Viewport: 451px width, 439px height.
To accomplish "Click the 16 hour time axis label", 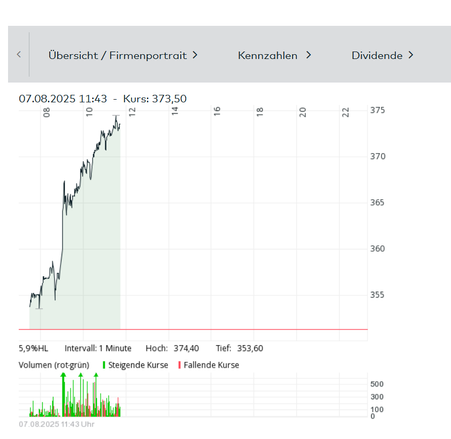I will click(x=217, y=112).
